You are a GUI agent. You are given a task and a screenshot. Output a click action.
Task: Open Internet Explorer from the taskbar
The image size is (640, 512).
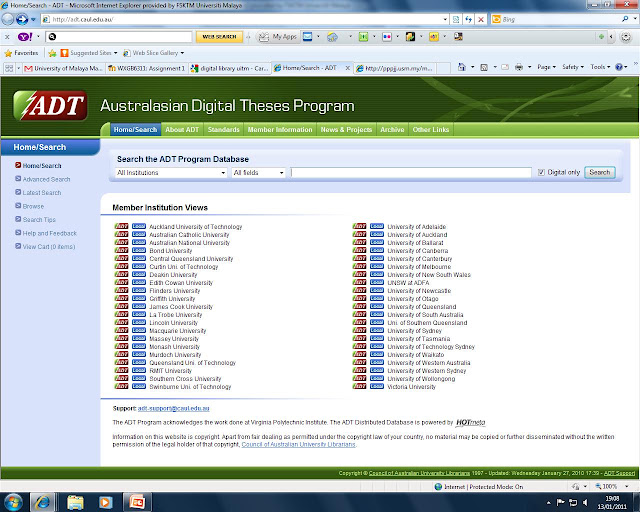(42, 502)
